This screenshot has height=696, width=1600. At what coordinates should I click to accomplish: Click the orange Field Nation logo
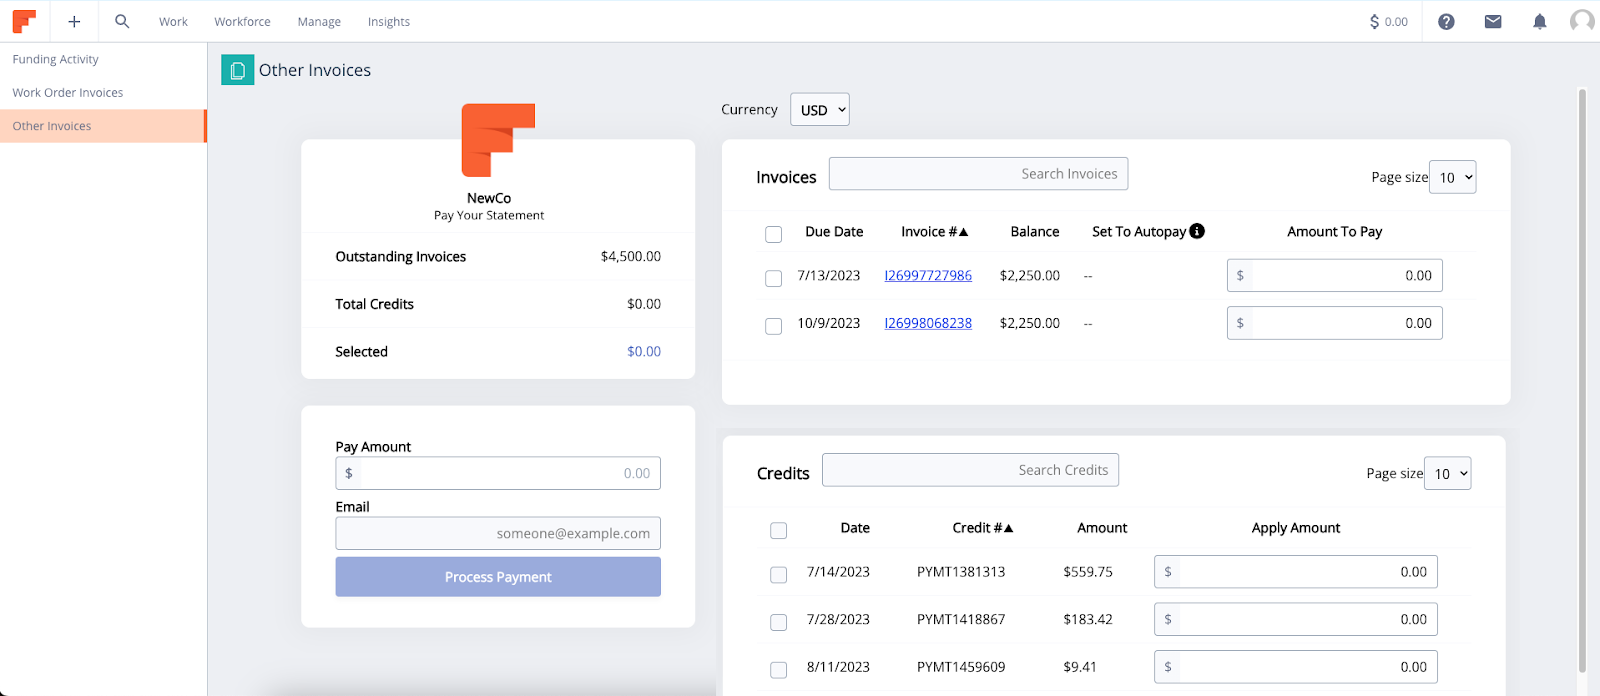24,21
